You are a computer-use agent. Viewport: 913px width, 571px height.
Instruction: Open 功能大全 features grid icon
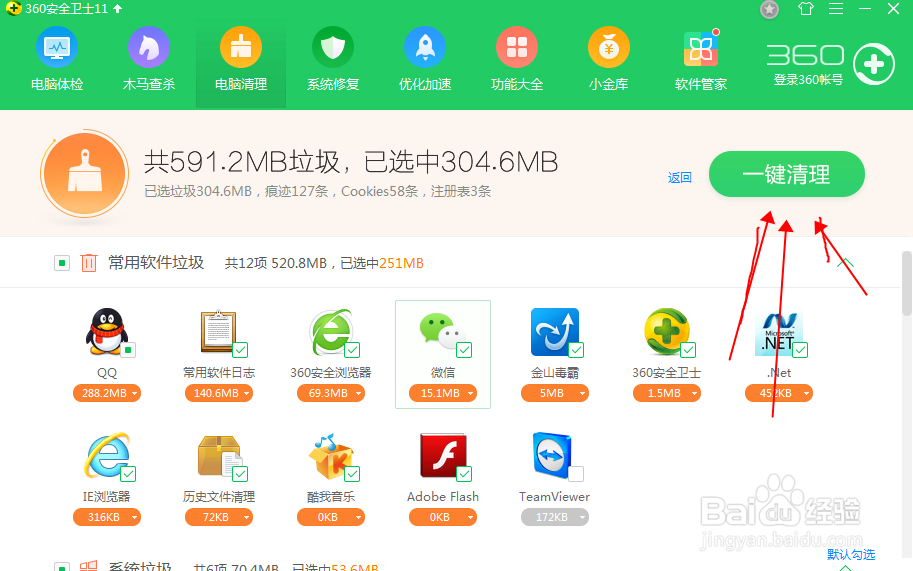(517, 48)
